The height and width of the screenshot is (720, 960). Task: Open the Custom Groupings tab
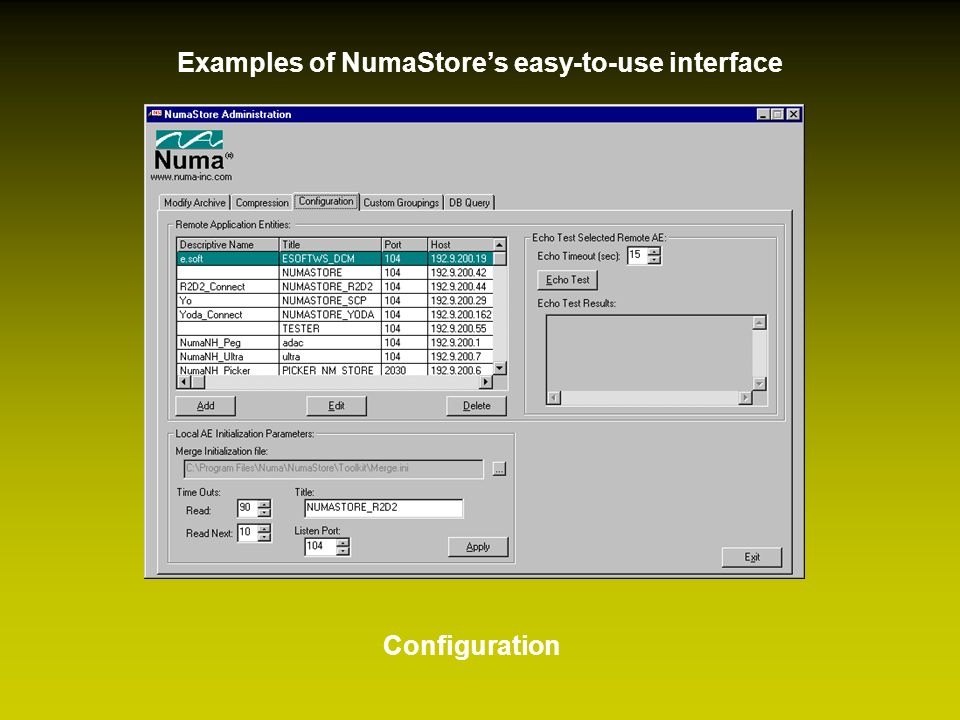pyautogui.click(x=401, y=203)
